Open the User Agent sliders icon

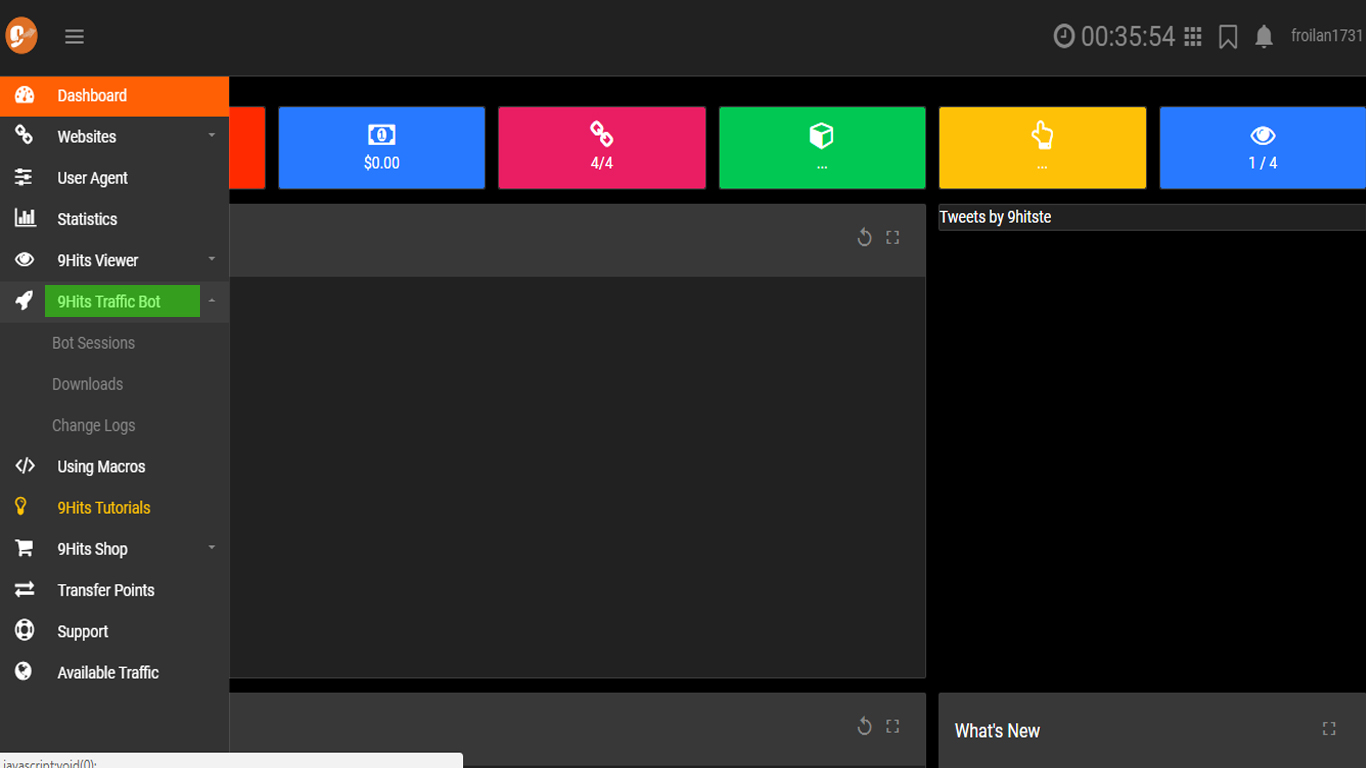24,177
